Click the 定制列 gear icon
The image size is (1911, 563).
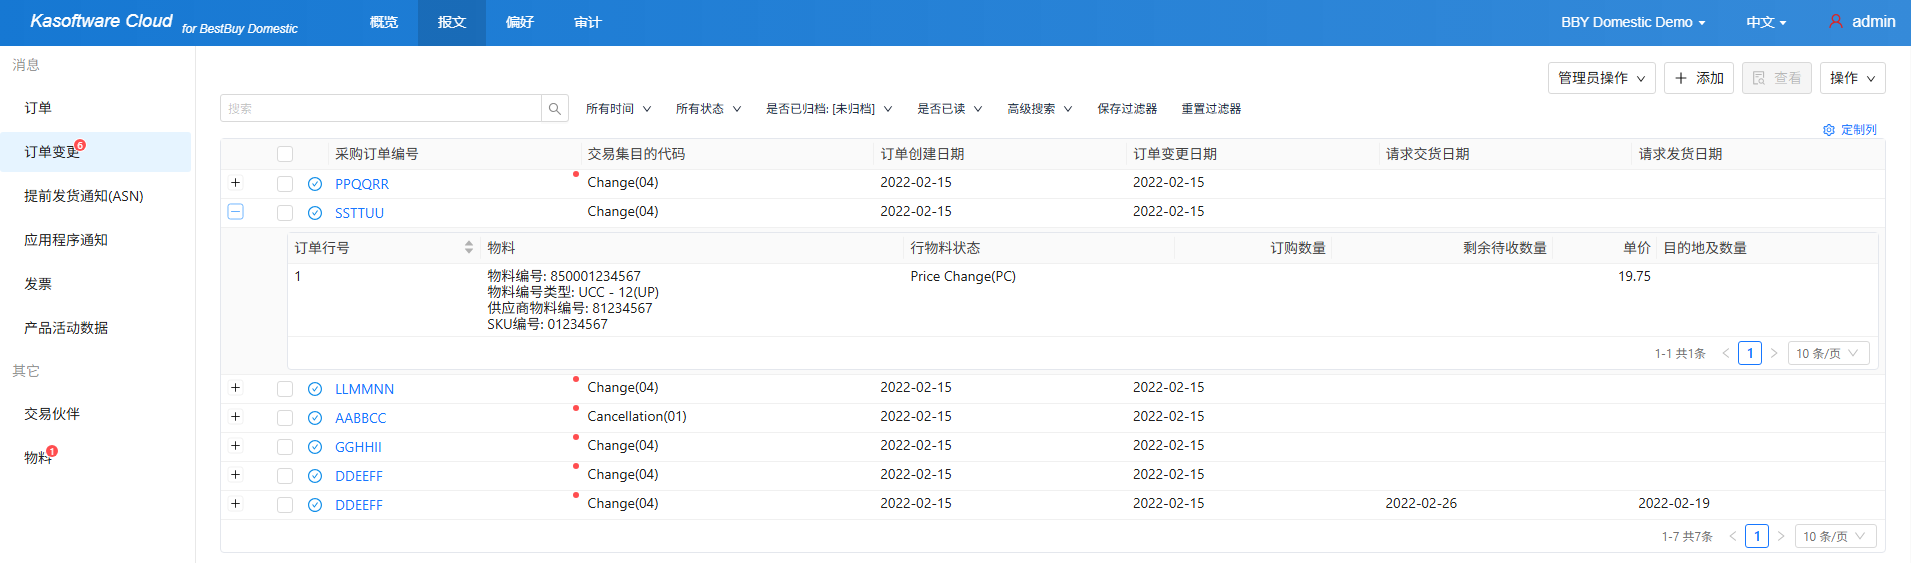1829,130
